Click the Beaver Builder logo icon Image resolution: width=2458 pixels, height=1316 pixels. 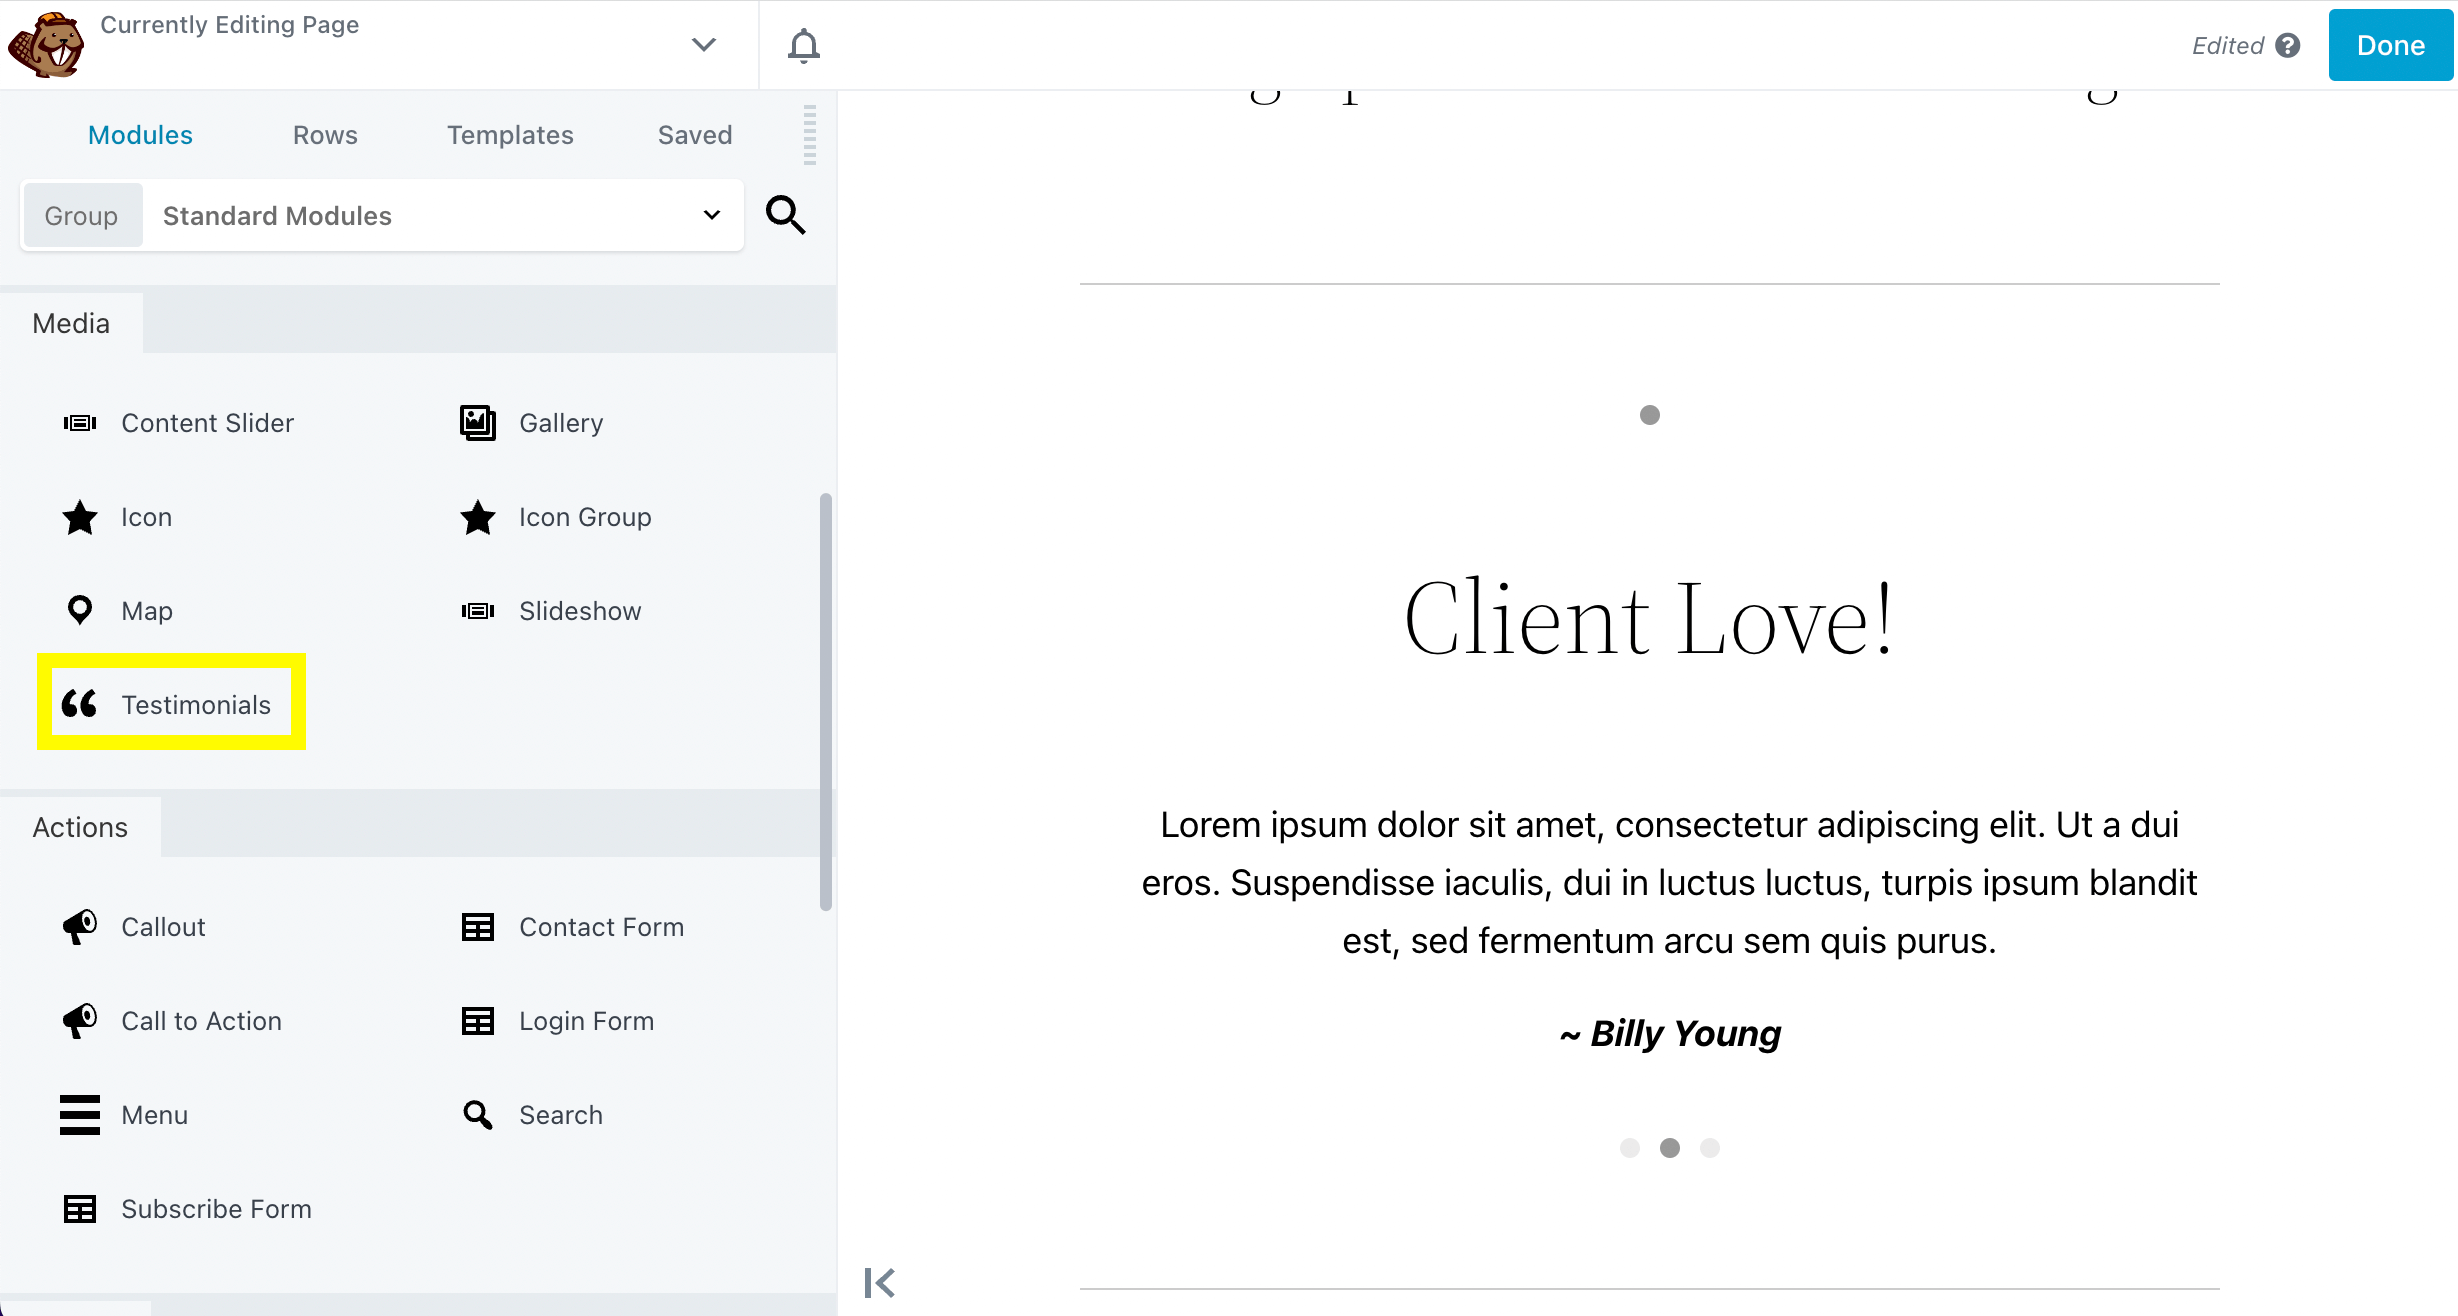(46, 45)
